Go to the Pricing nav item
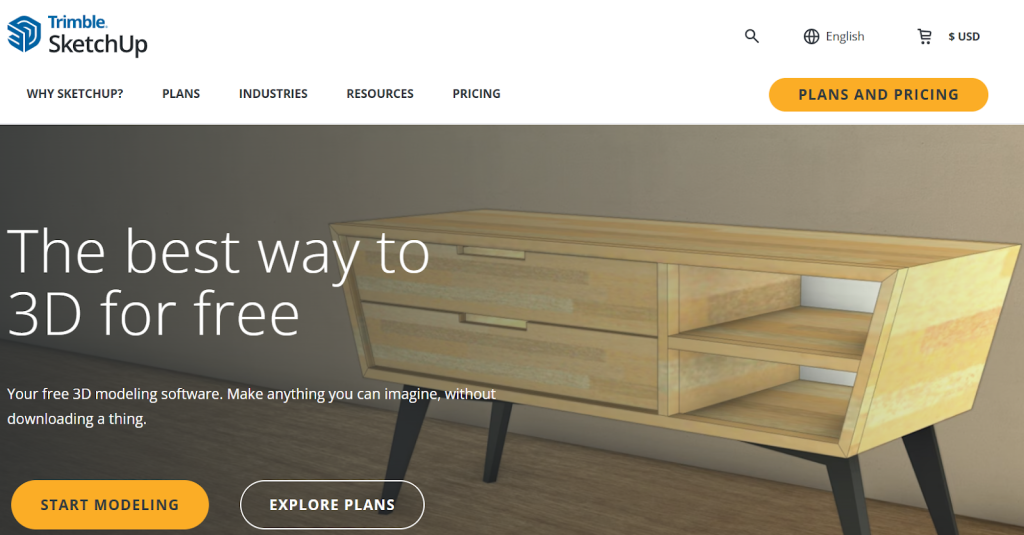This screenshot has height=535, width=1024. point(477,94)
